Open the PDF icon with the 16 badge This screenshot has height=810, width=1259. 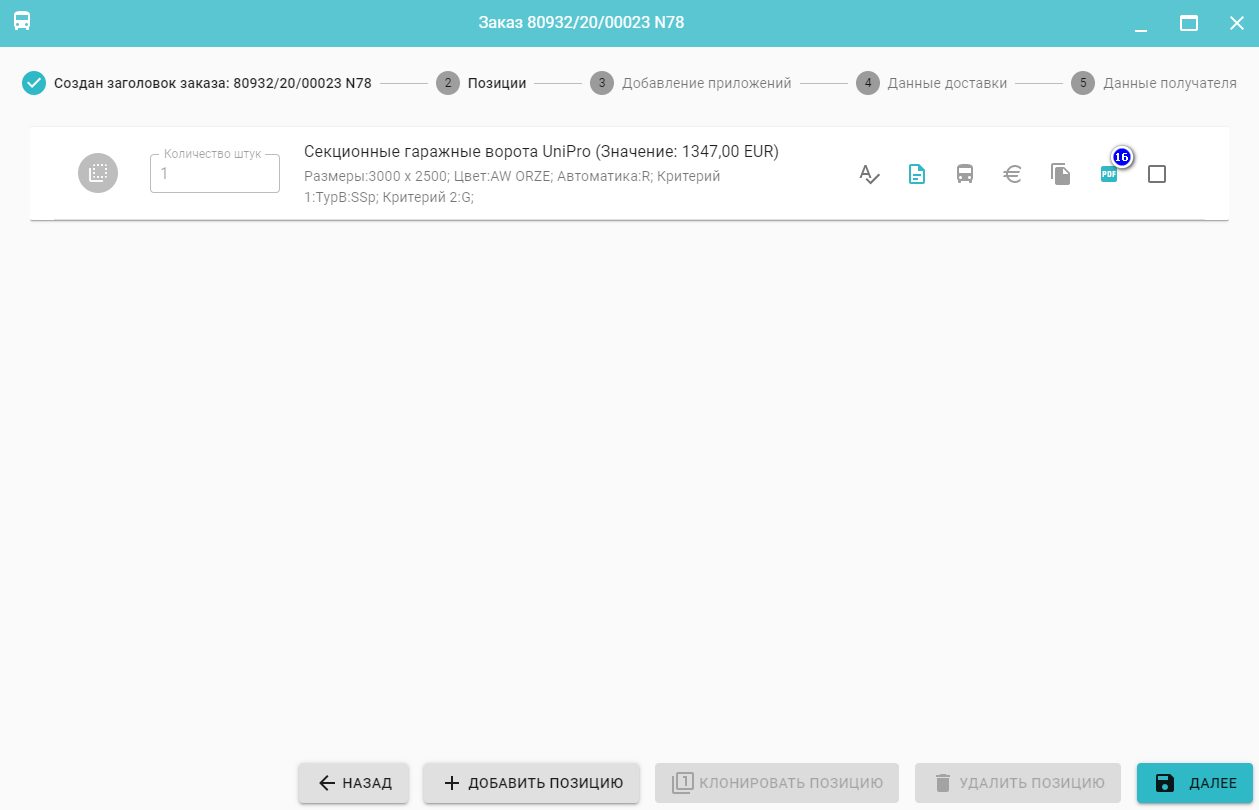1108,174
